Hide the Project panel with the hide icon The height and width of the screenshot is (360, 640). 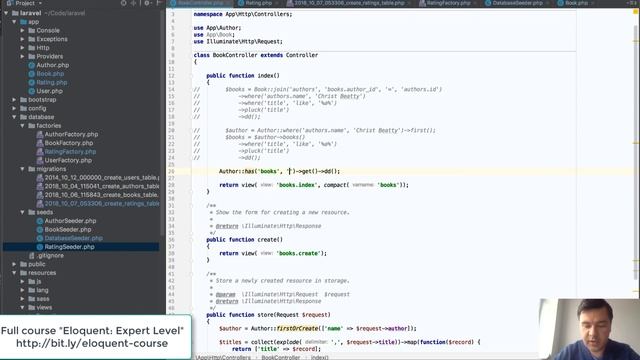[x=160, y=3]
